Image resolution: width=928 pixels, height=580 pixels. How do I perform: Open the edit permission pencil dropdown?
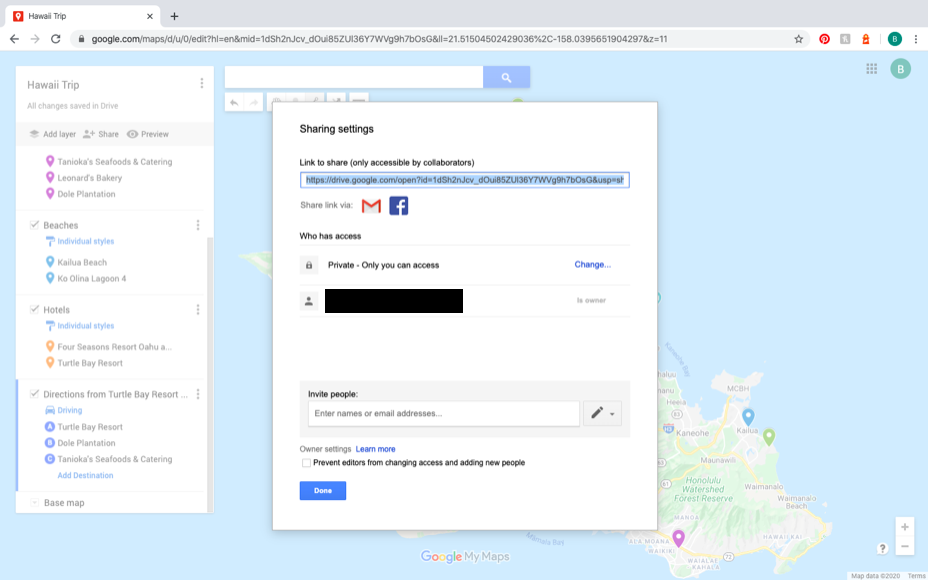(602, 413)
